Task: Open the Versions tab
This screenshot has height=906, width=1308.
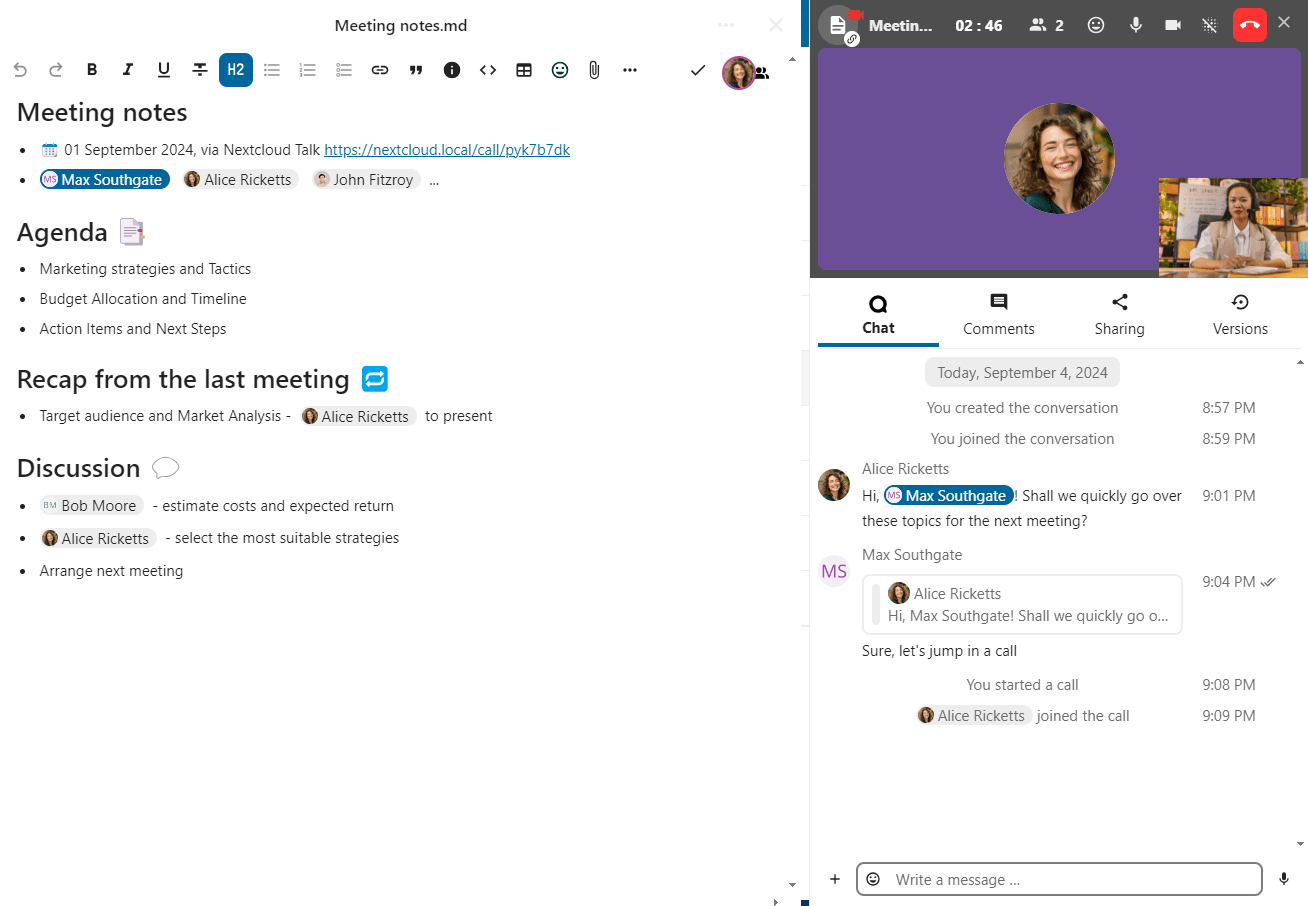Action: [x=1240, y=315]
